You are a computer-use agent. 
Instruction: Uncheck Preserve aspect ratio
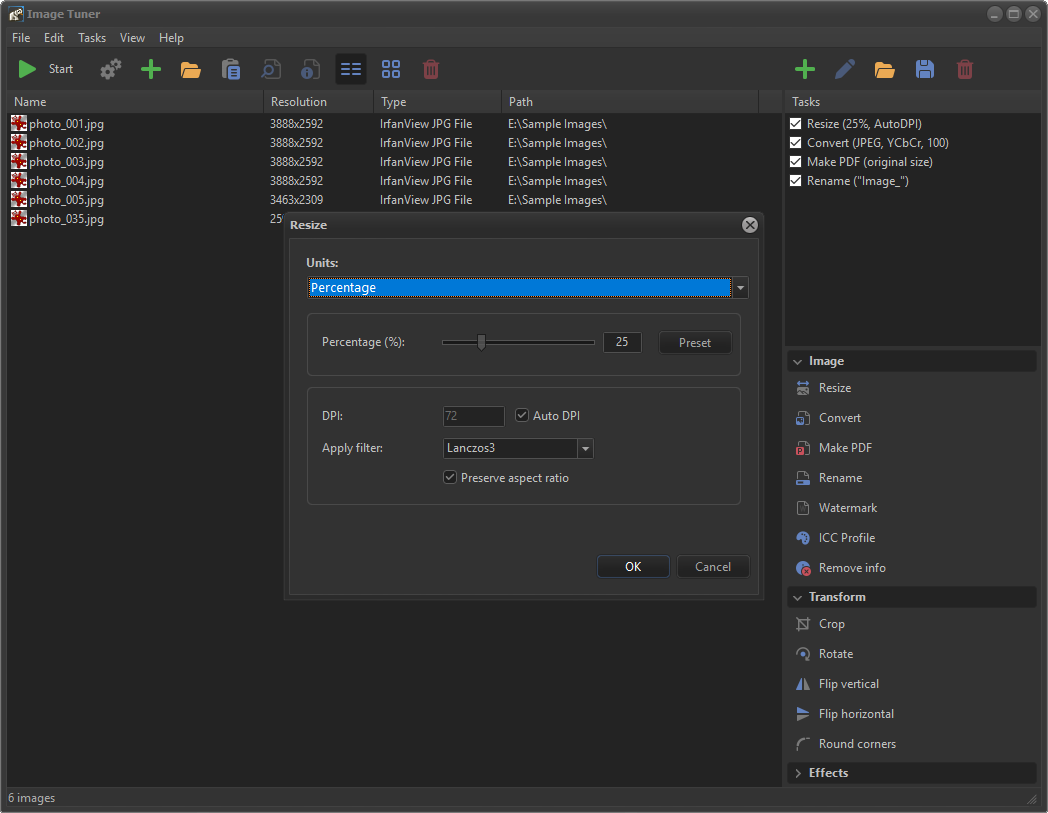click(450, 478)
